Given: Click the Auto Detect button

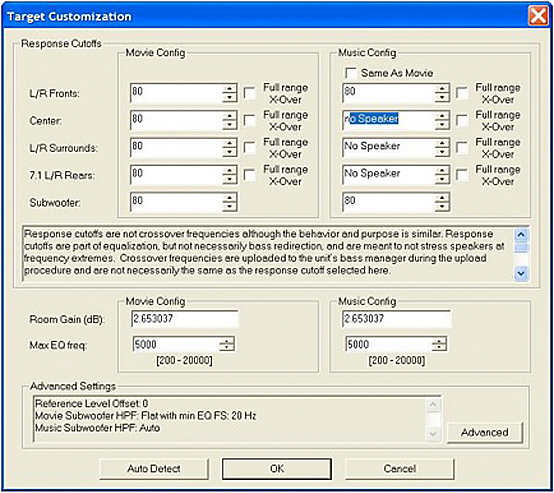Looking at the screenshot, I should pyautogui.click(x=154, y=469).
